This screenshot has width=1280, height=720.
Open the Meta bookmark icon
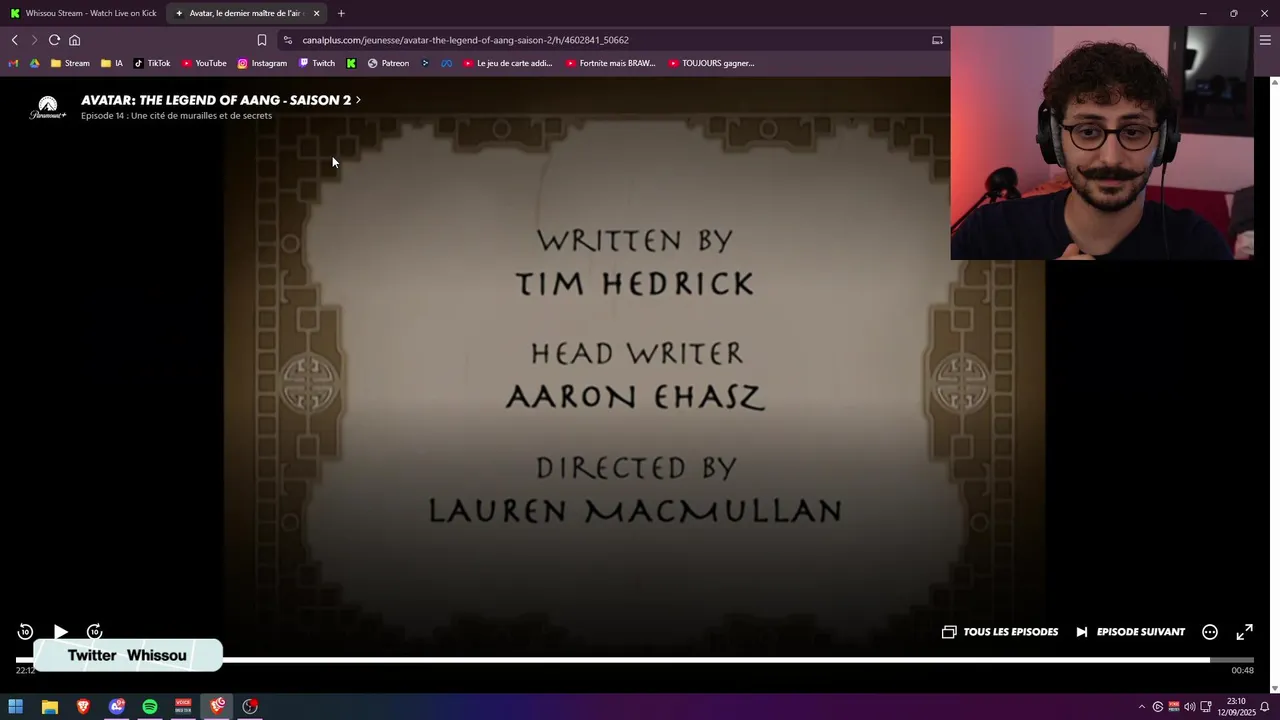click(446, 63)
